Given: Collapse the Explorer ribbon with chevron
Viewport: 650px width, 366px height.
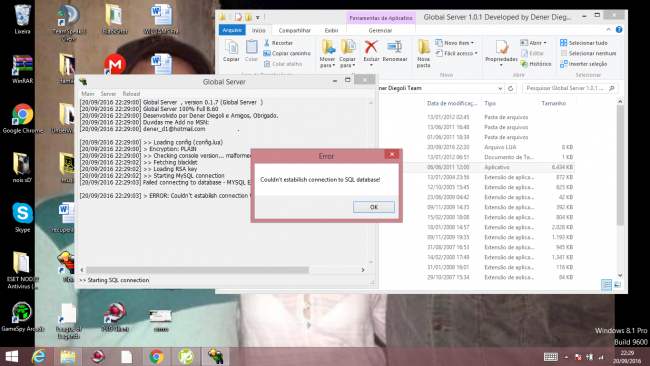Looking at the screenshot, I should [x=609, y=29].
